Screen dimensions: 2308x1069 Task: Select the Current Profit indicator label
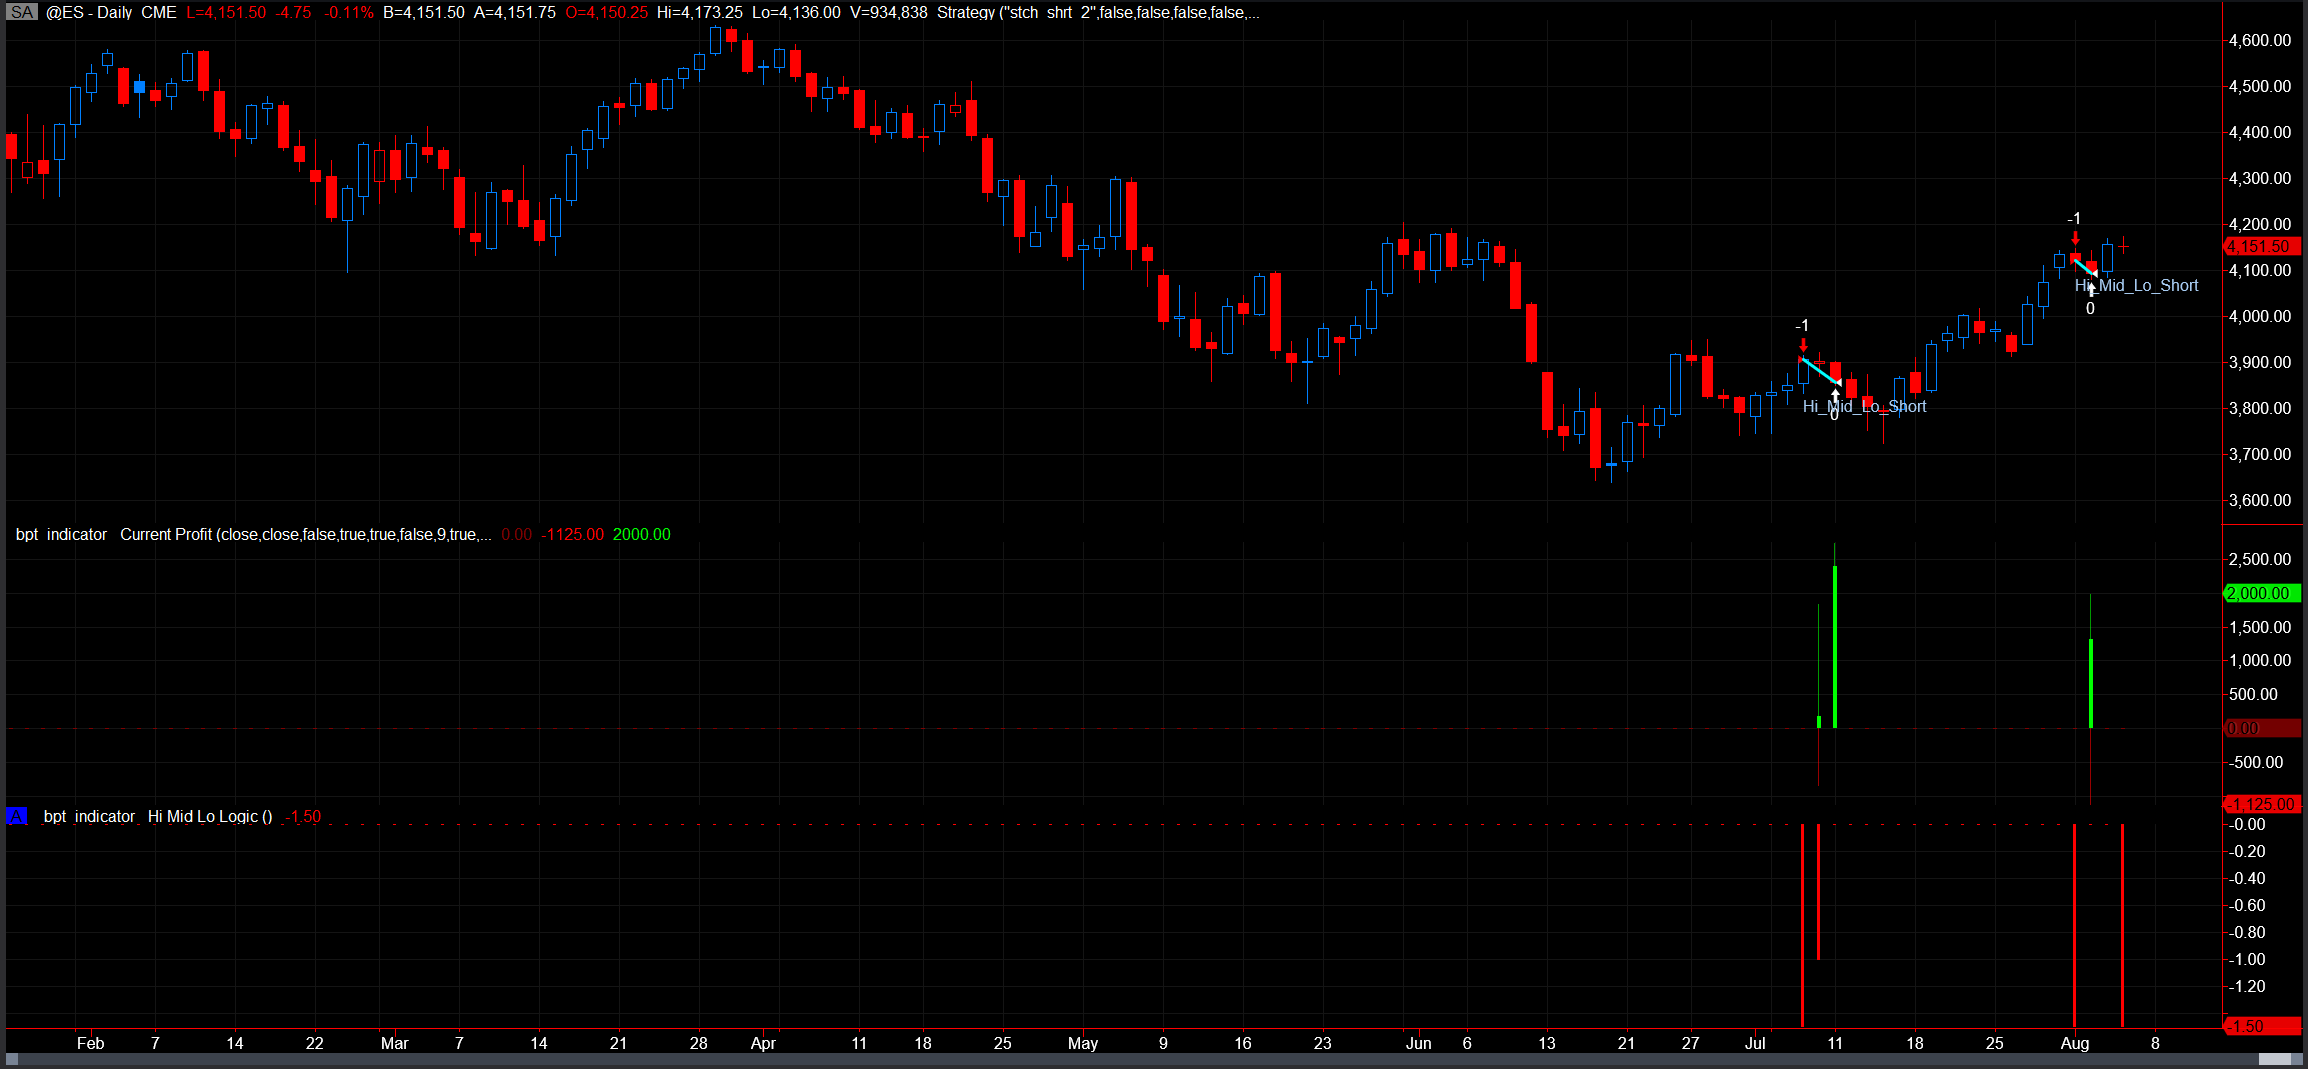point(305,535)
